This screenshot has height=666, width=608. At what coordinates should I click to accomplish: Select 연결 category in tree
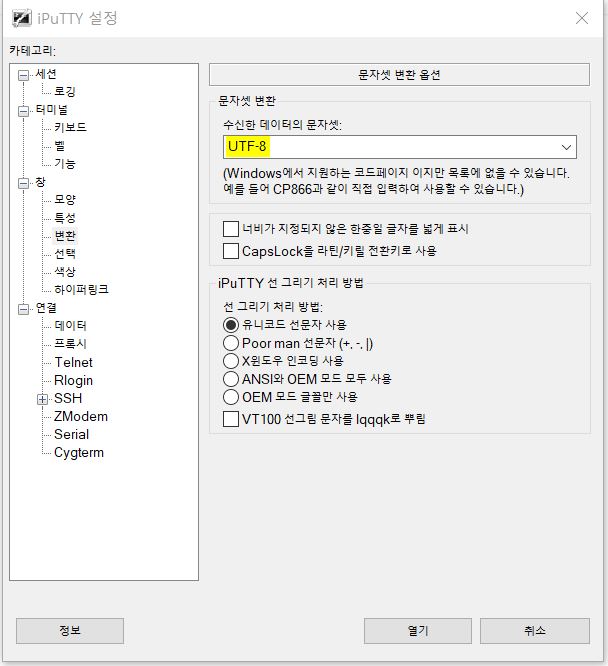(46, 308)
